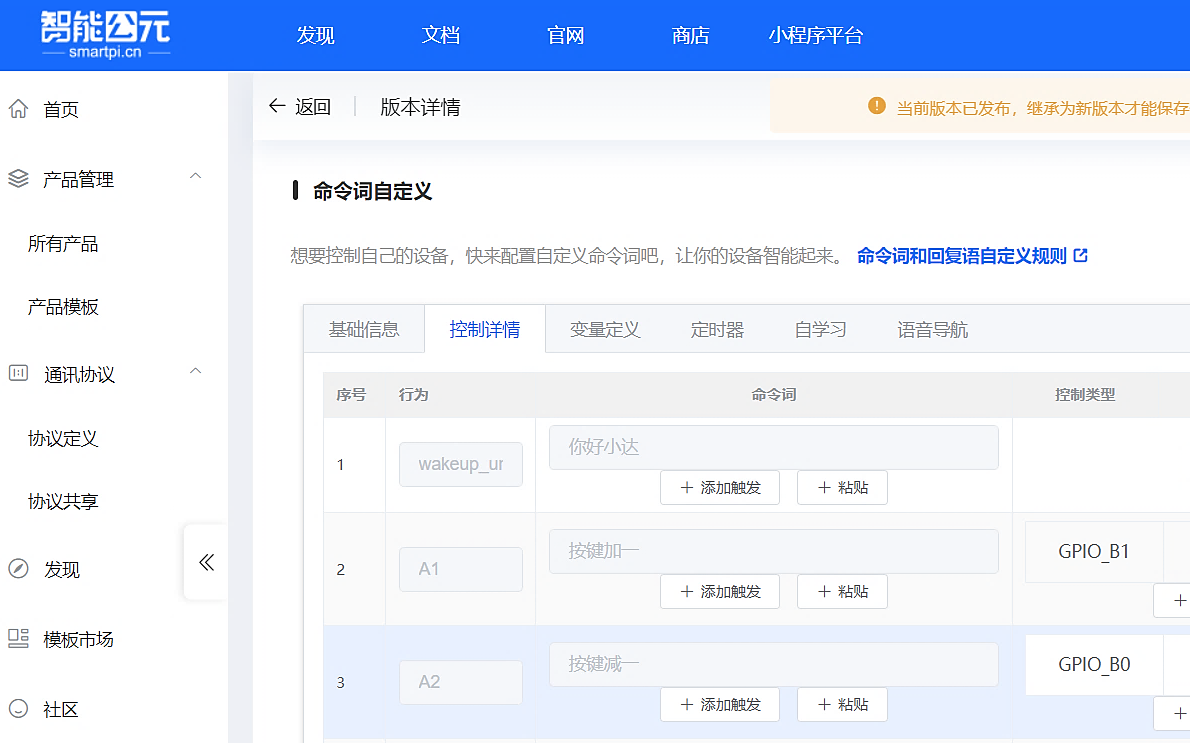Click the 按键加一 command word field

point(773,551)
